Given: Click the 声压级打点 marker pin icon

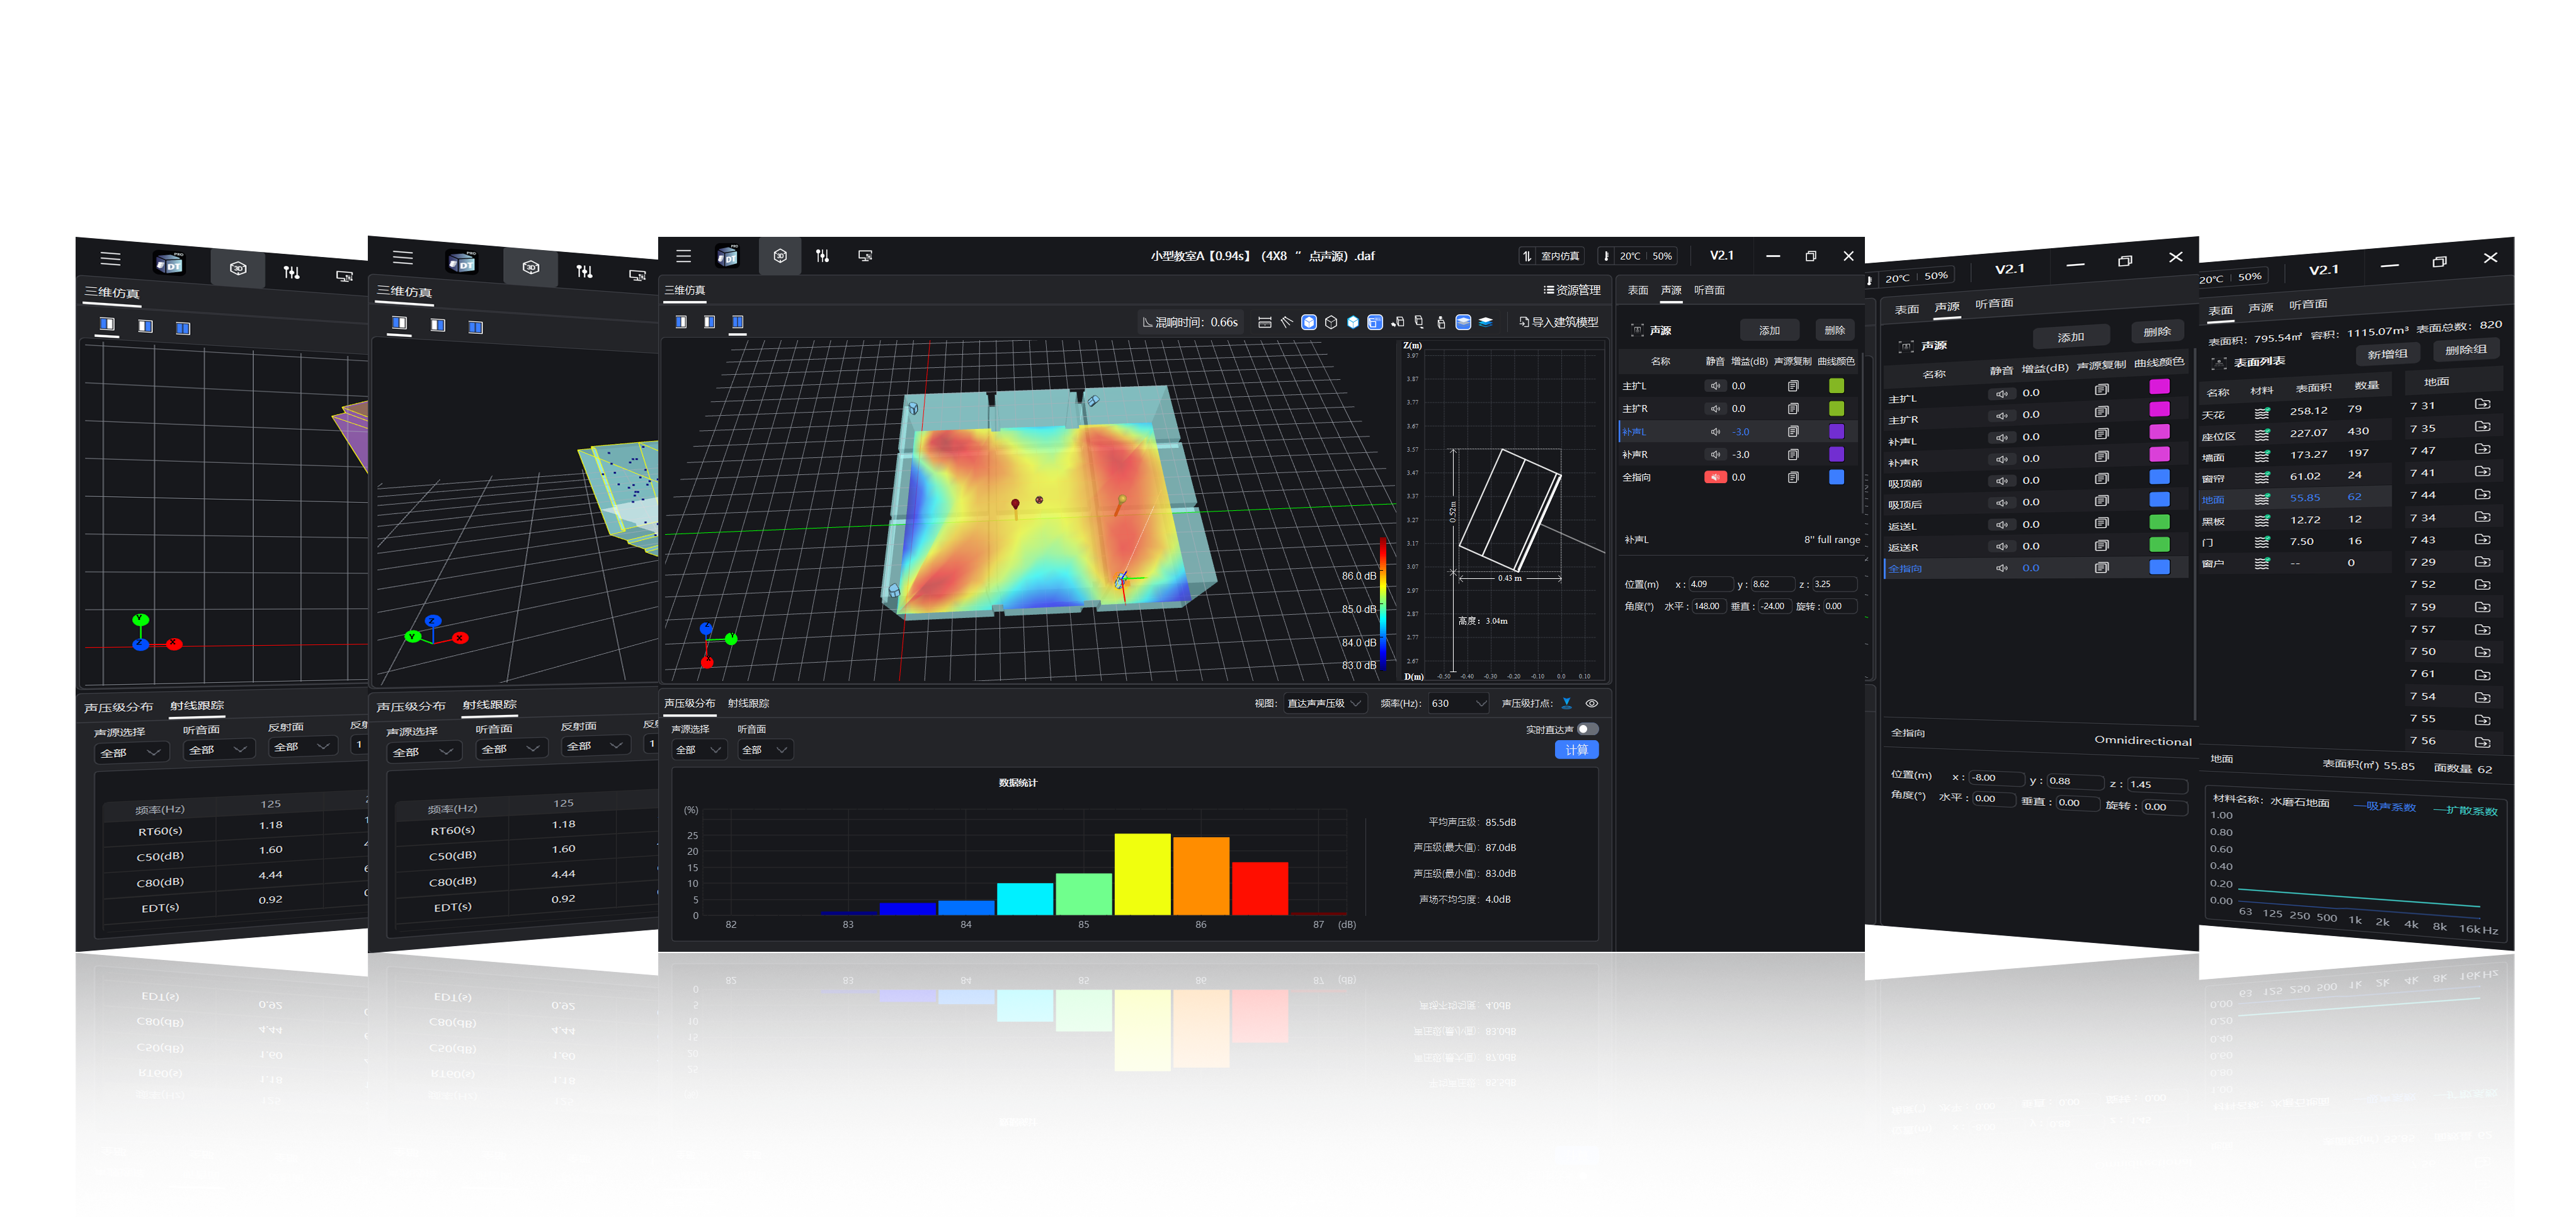Looking at the screenshot, I should [1566, 703].
